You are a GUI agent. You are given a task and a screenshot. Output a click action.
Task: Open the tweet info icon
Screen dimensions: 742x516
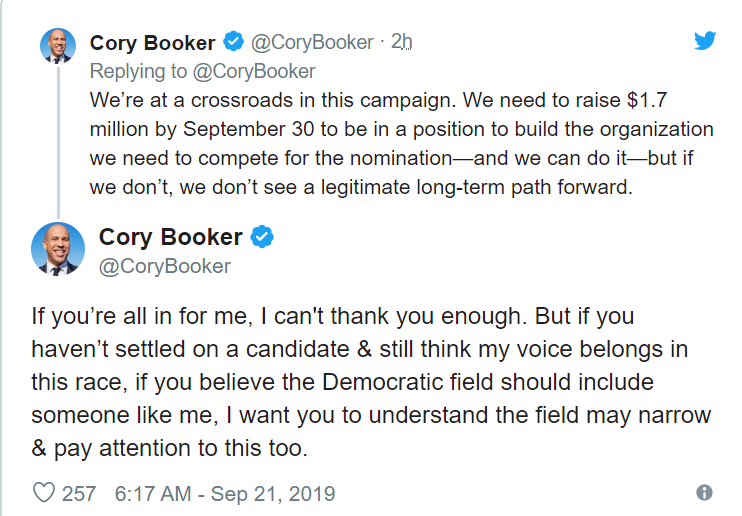pos(704,493)
